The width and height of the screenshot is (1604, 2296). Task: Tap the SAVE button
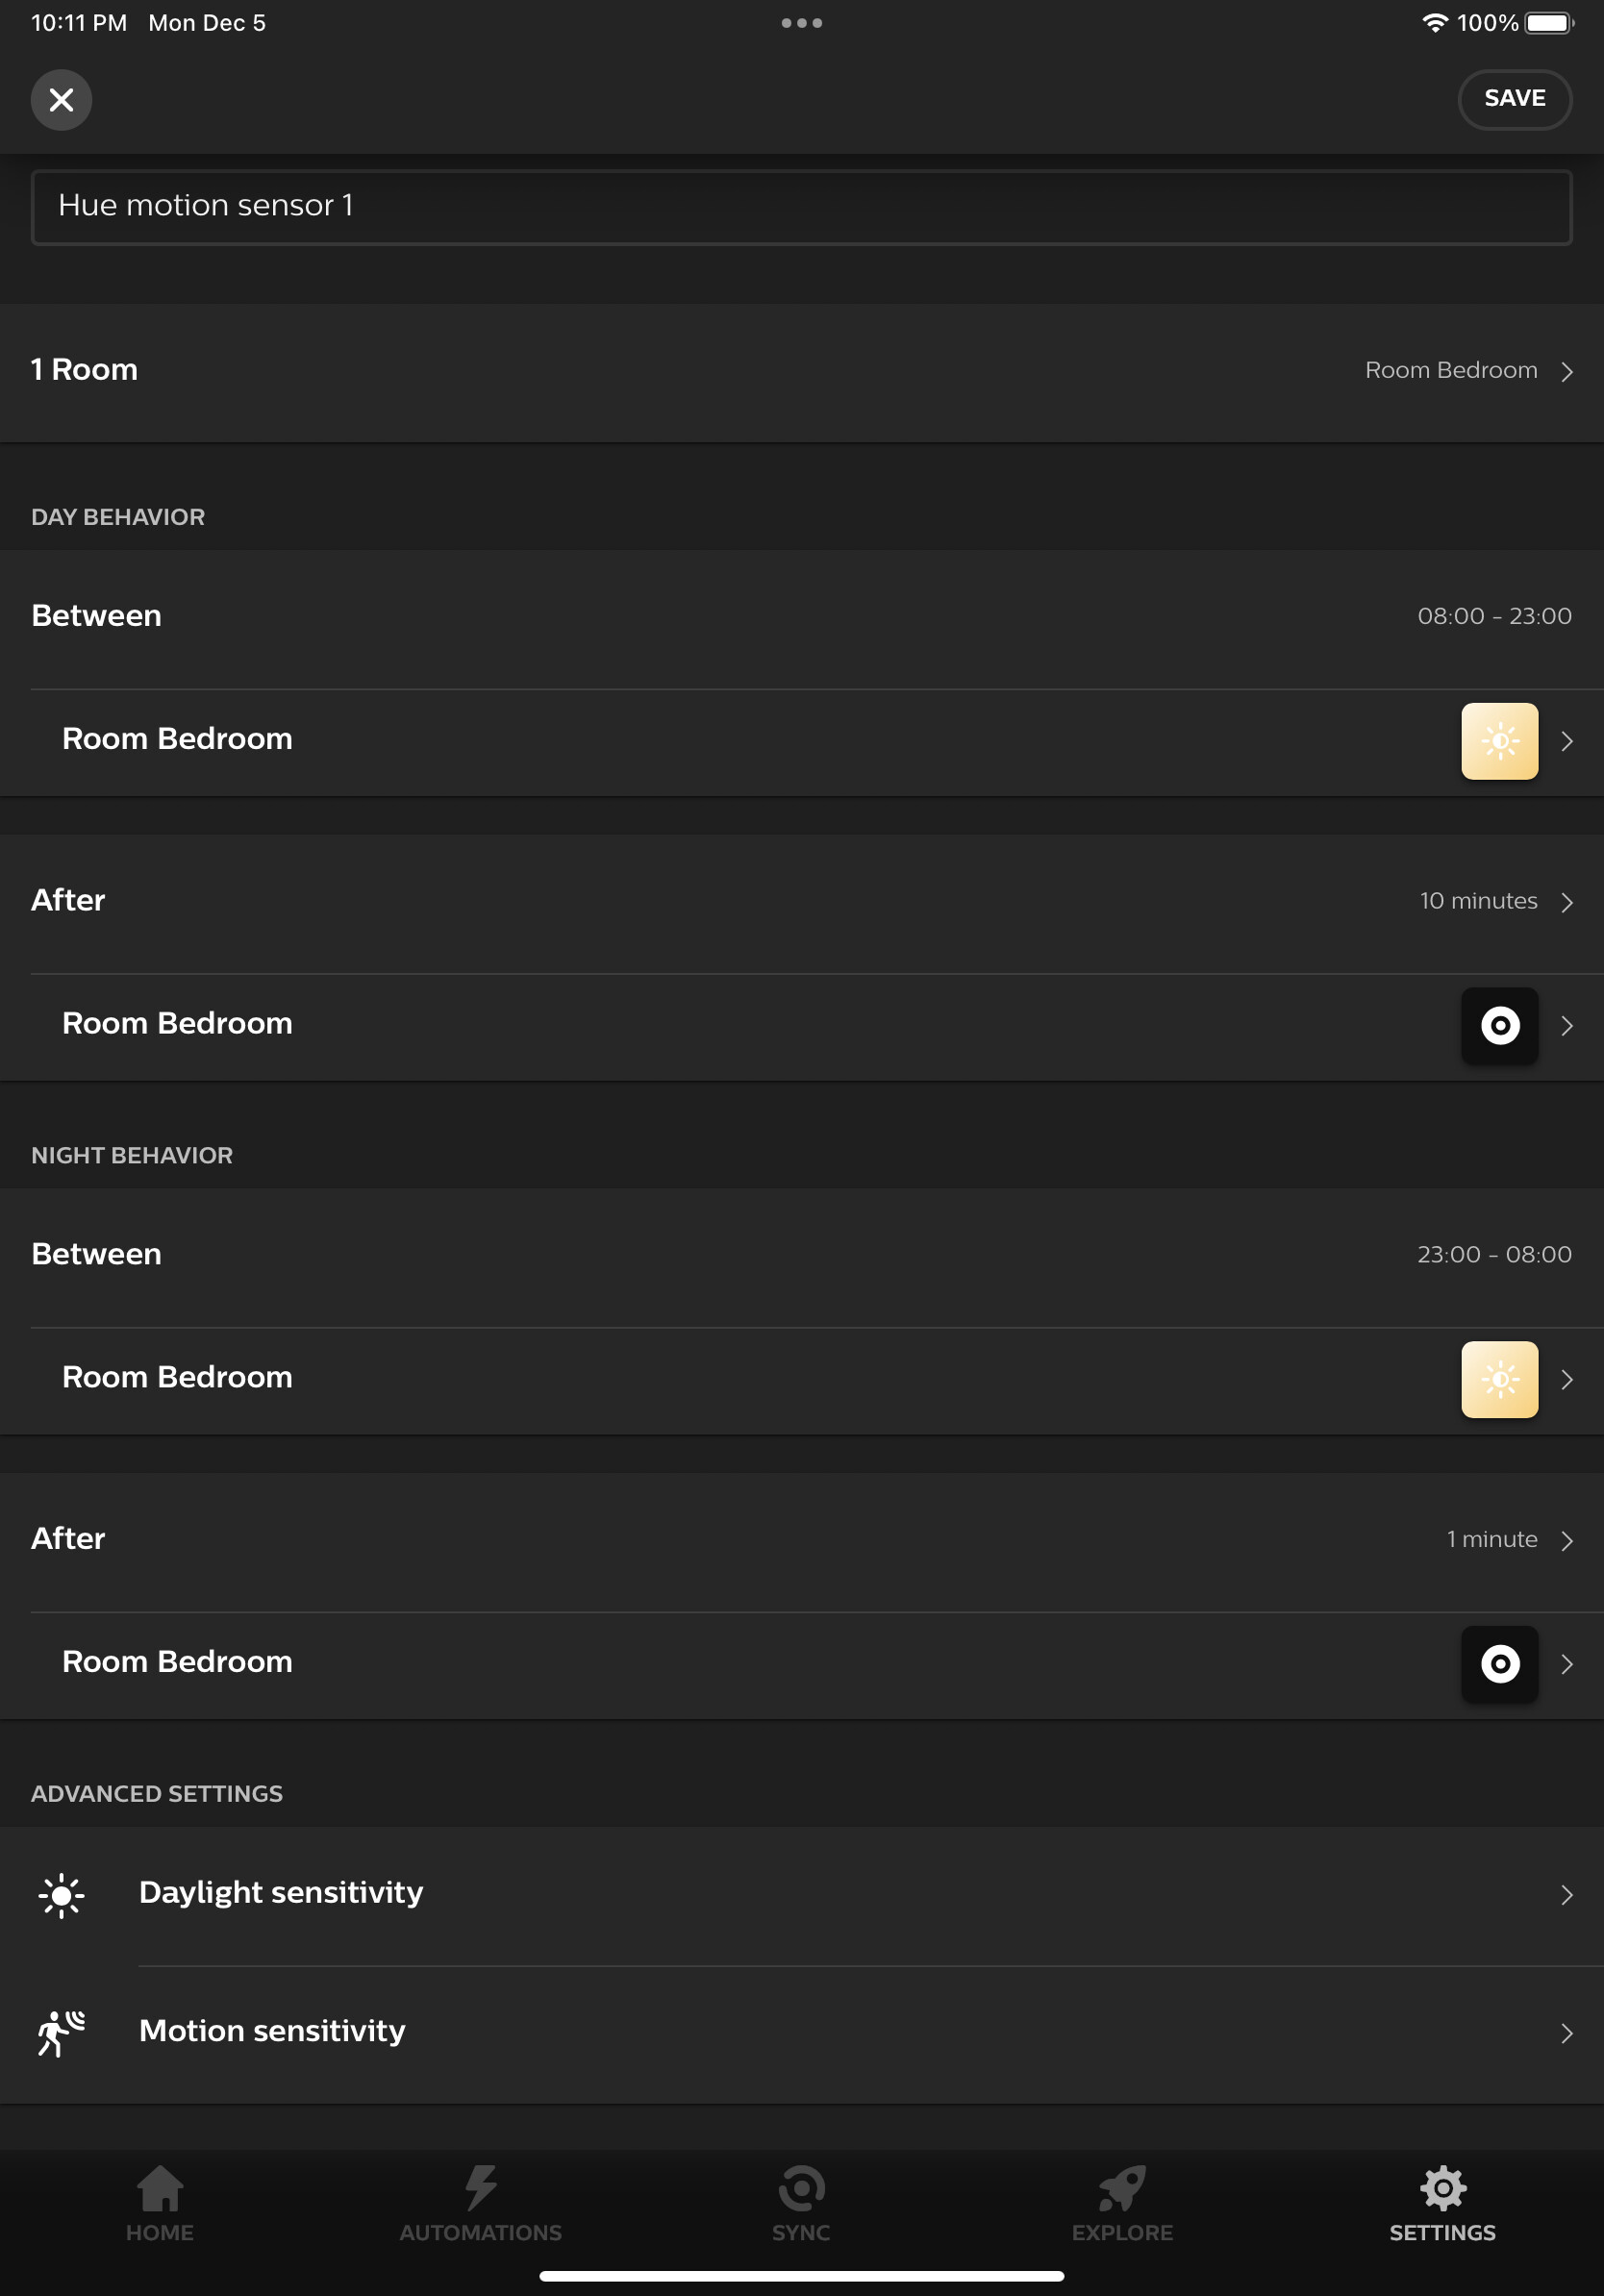tap(1514, 99)
